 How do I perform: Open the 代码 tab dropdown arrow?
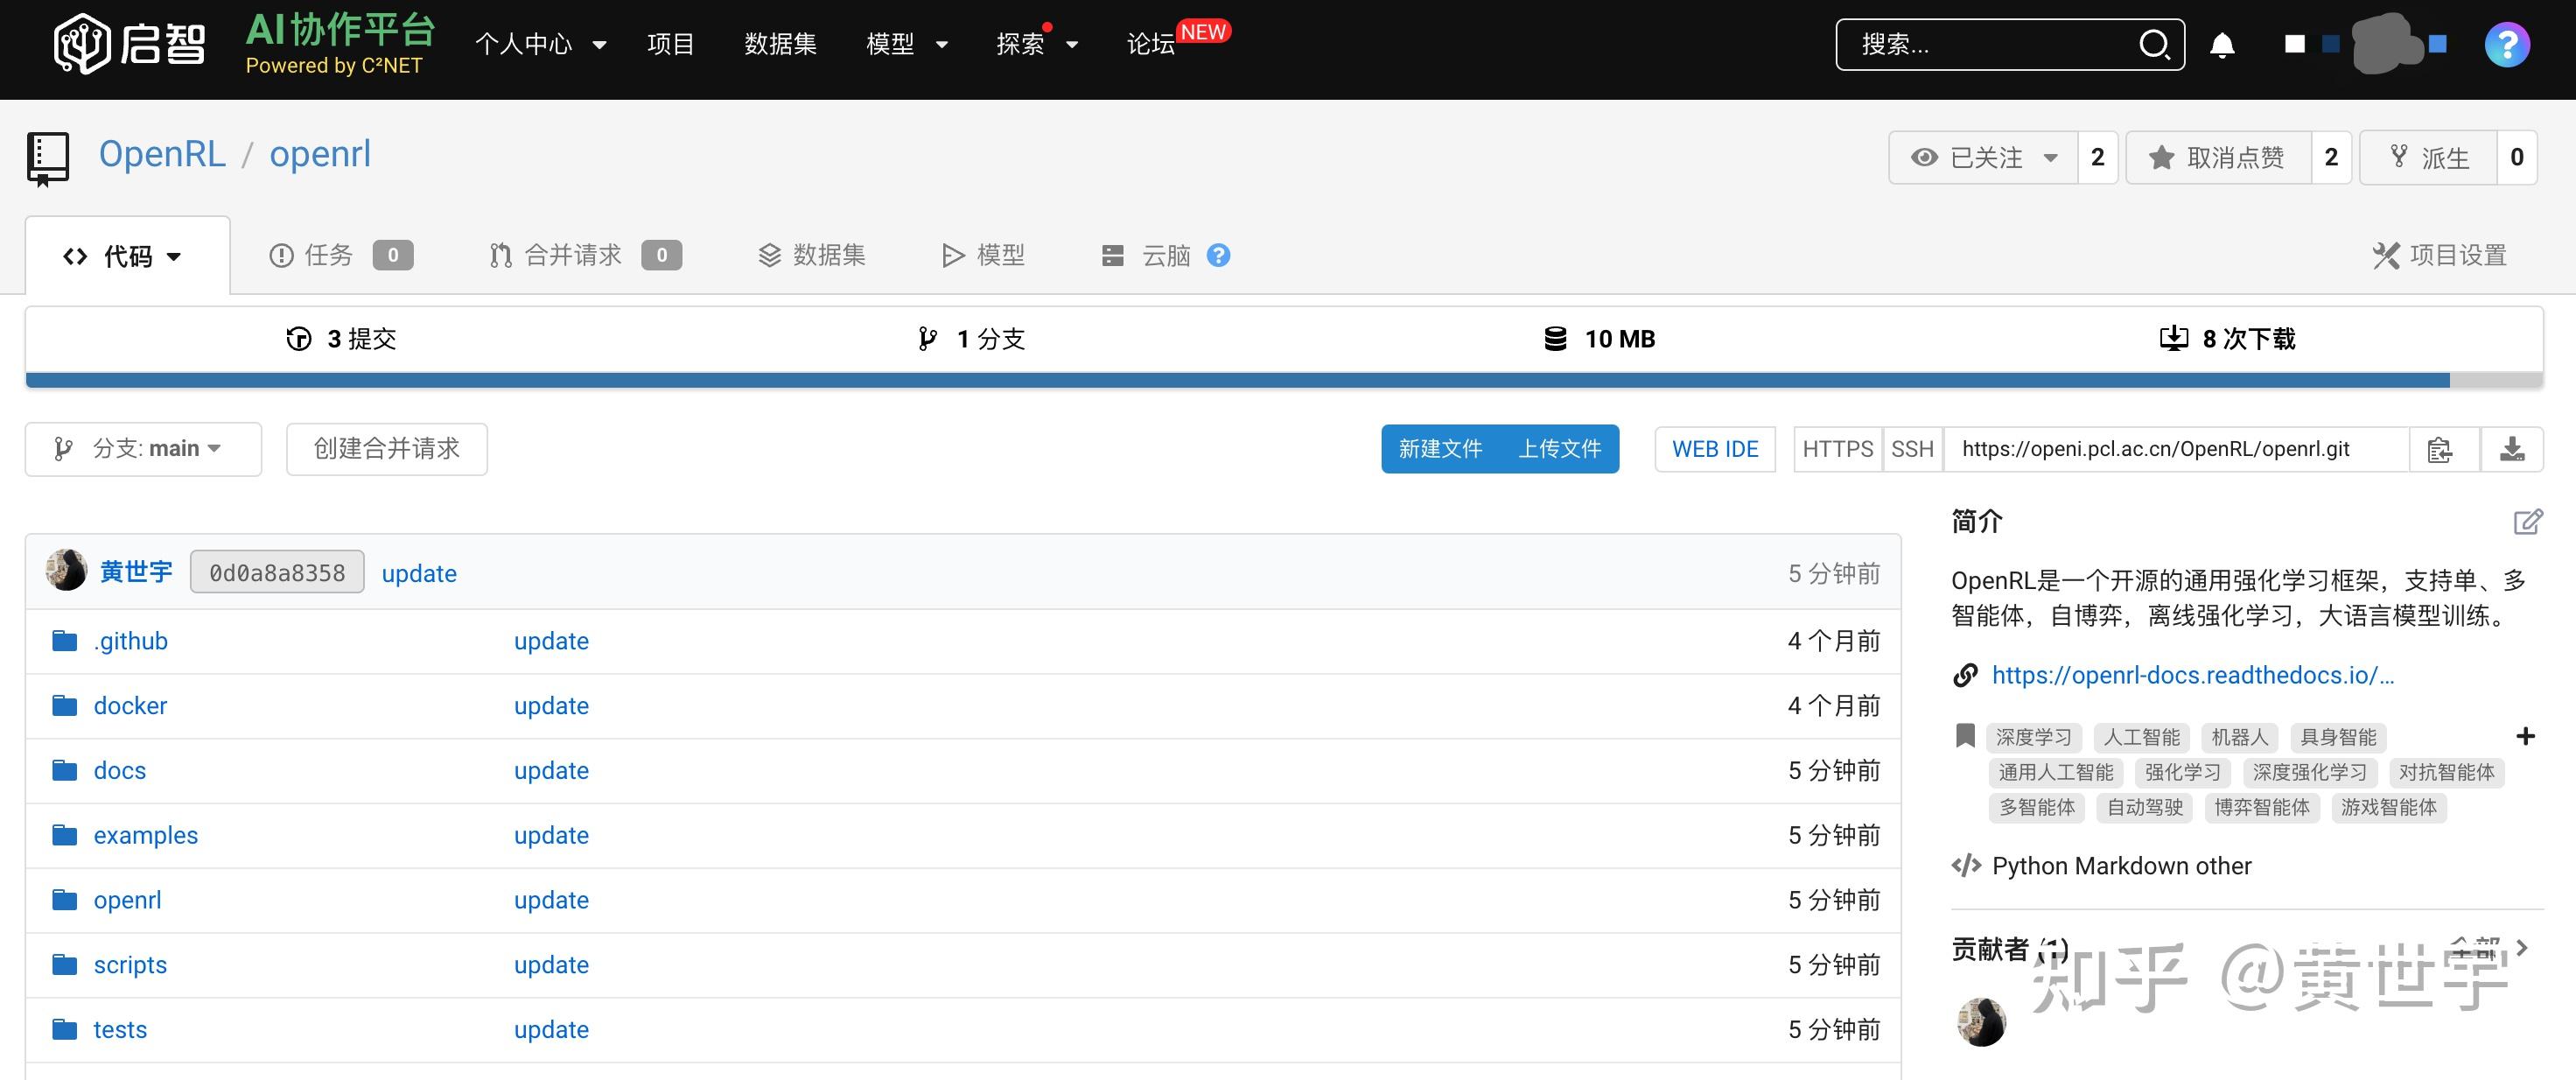[x=174, y=256]
